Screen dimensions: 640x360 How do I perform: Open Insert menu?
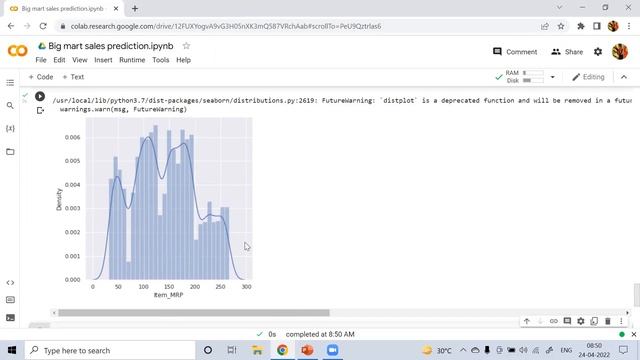(103, 60)
